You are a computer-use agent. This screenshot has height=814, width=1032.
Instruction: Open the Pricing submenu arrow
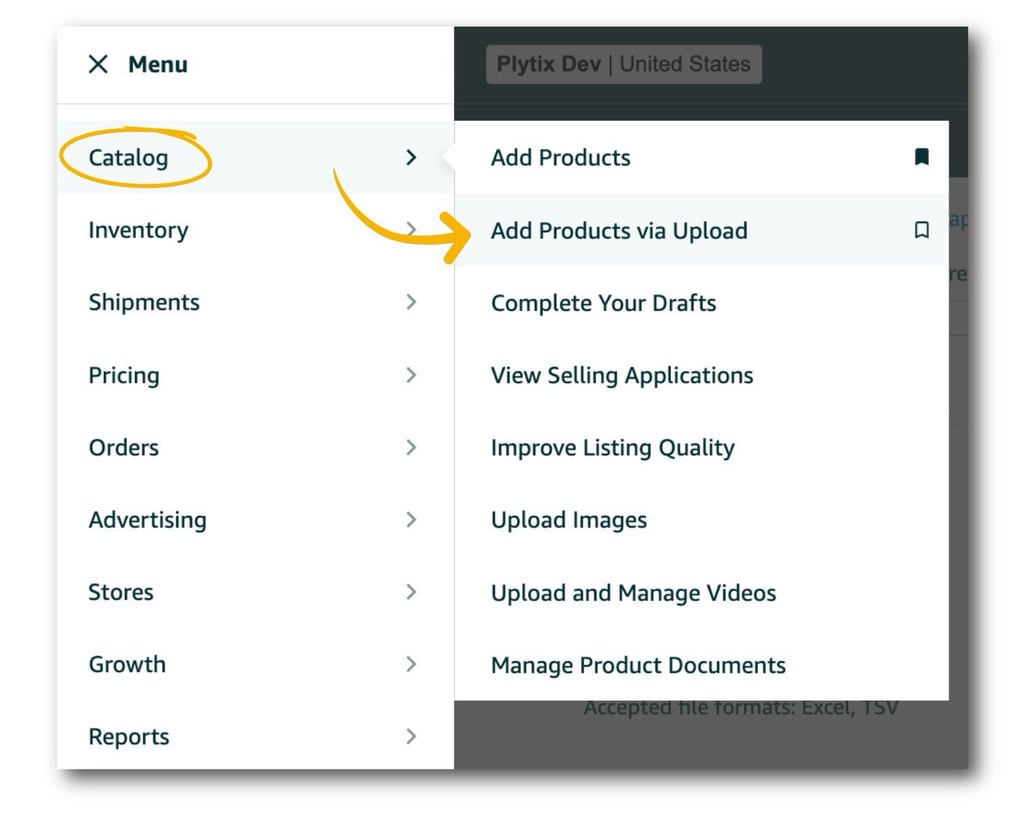pyautogui.click(x=411, y=375)
